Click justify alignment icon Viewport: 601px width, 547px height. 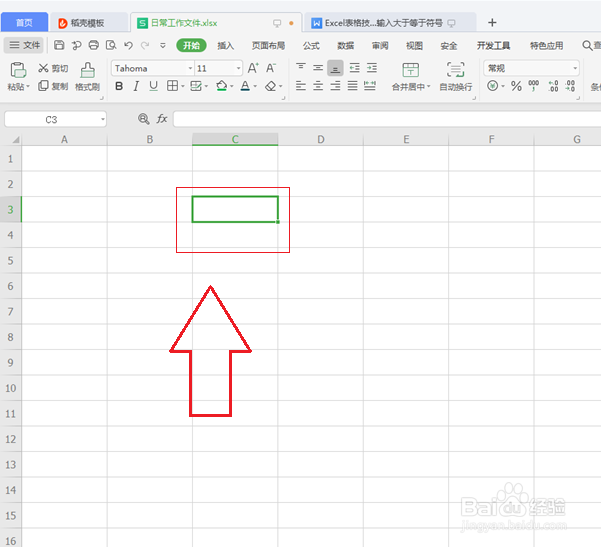352,86
